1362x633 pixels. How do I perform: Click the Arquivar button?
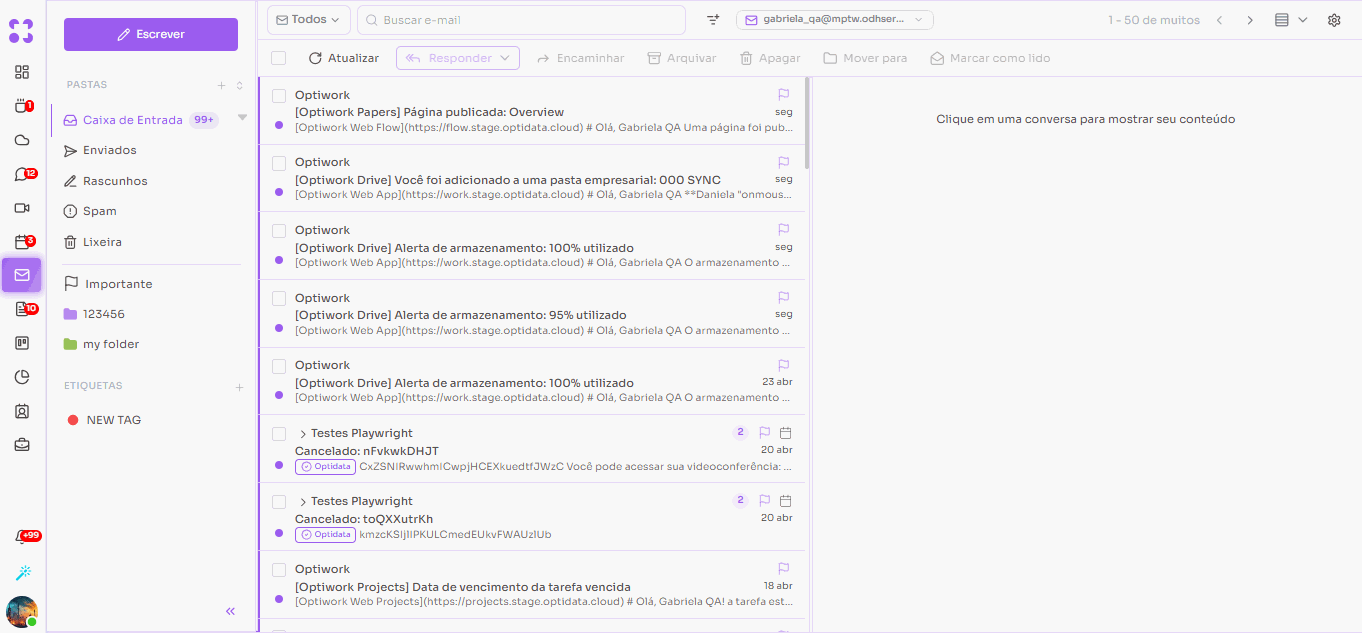(682, 58)
